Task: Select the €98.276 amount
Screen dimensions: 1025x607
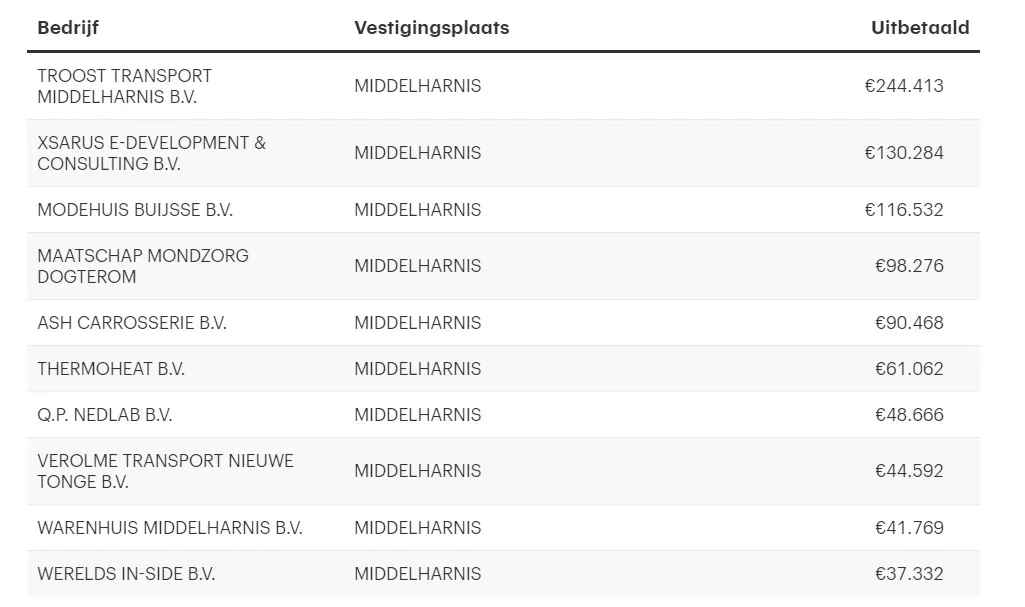Action: pos(909,266)
